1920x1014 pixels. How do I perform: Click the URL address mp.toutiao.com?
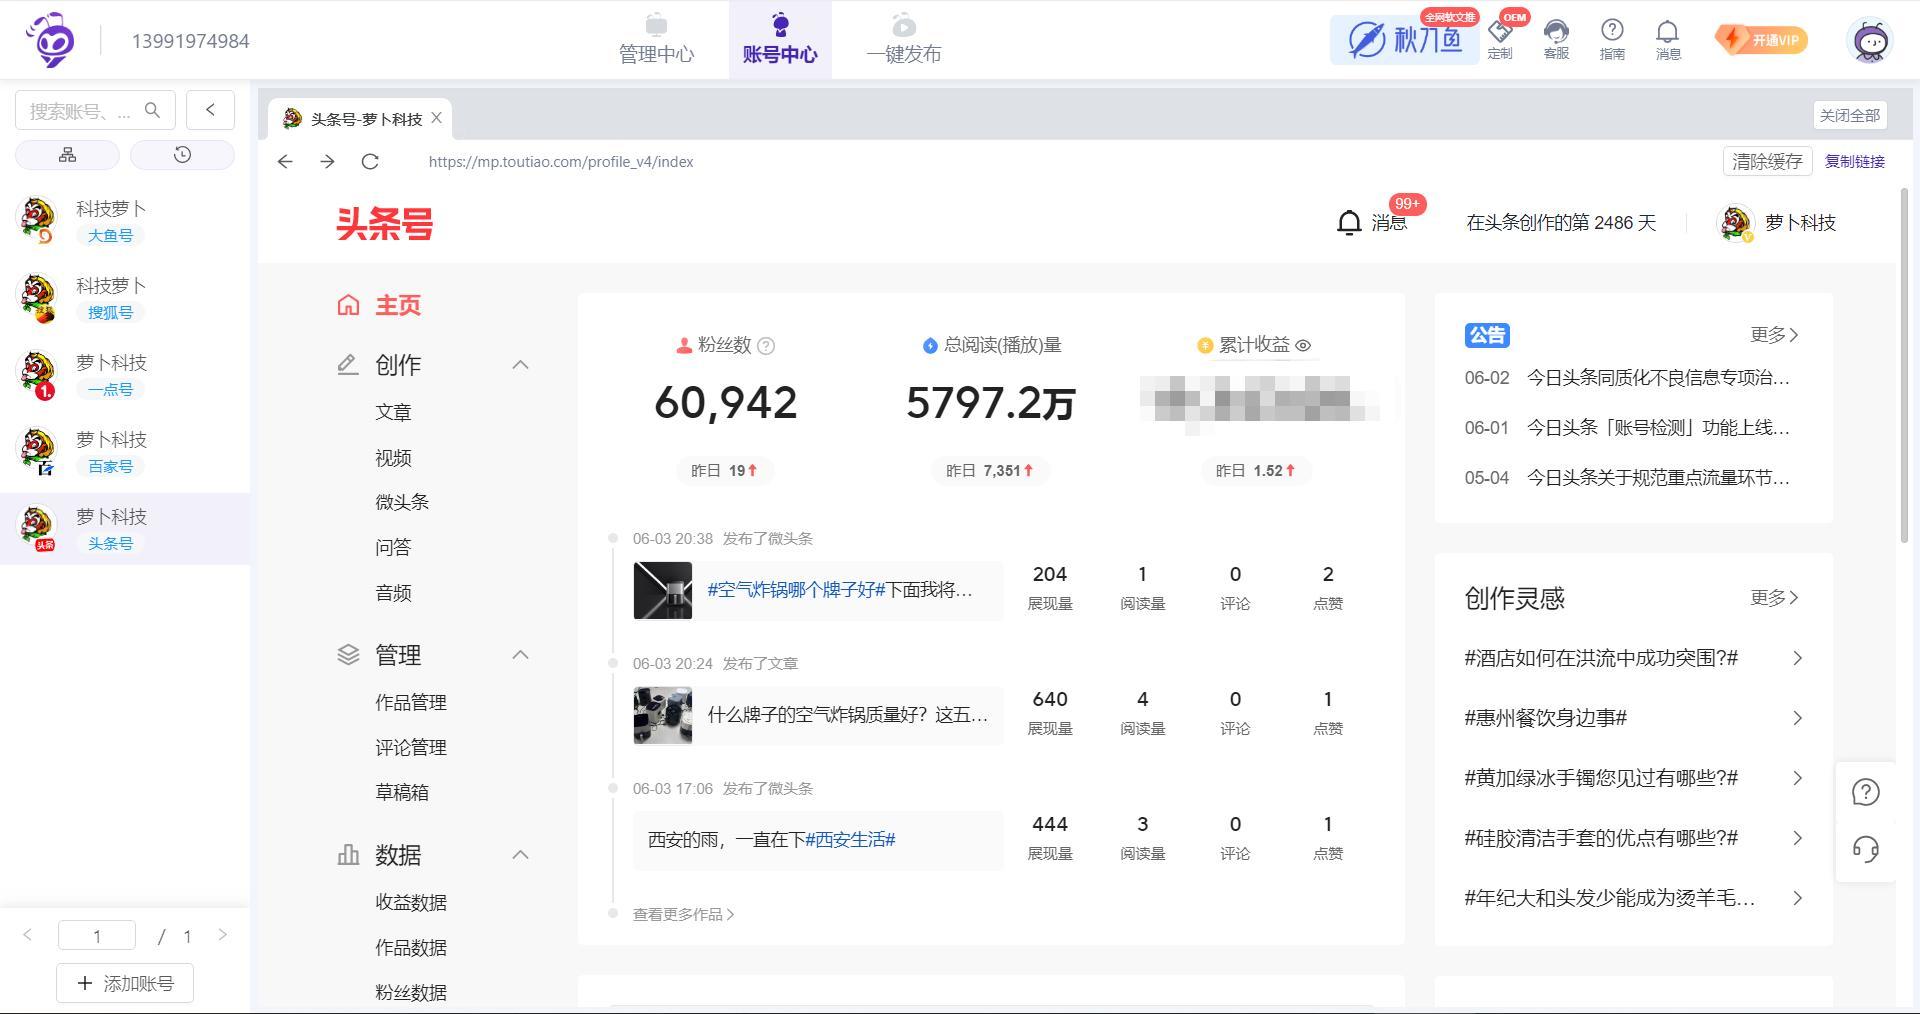pos(561,161)
